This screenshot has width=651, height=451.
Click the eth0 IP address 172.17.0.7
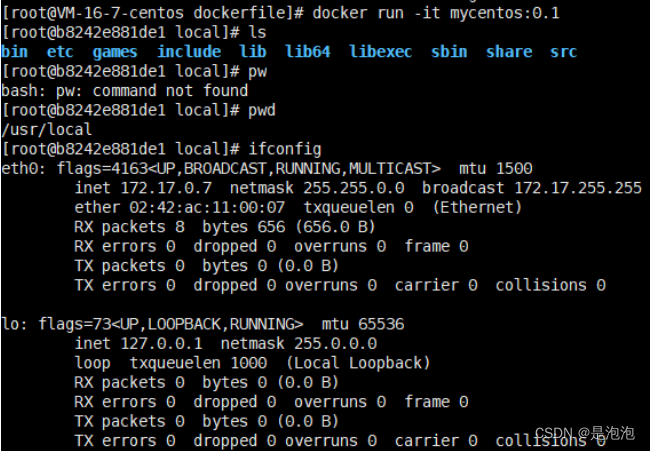pyautogui.click(x=166, y=188)
